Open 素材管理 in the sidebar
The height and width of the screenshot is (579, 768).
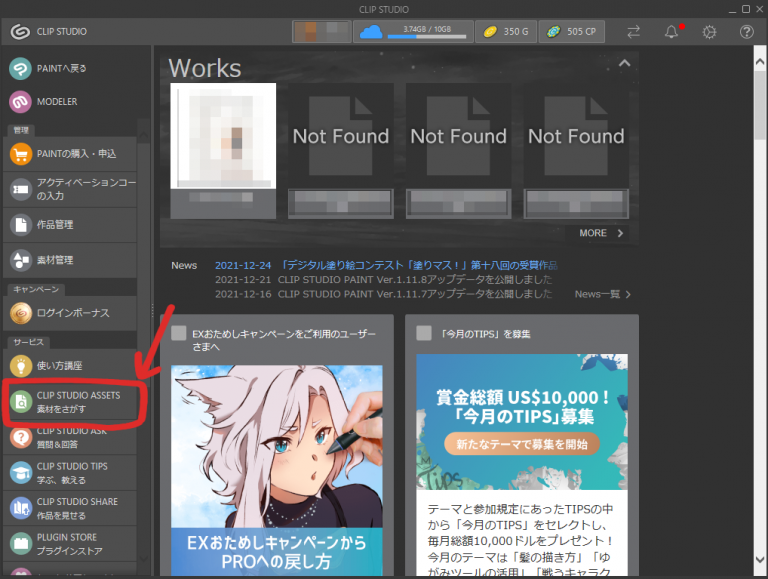pos(70,260)
